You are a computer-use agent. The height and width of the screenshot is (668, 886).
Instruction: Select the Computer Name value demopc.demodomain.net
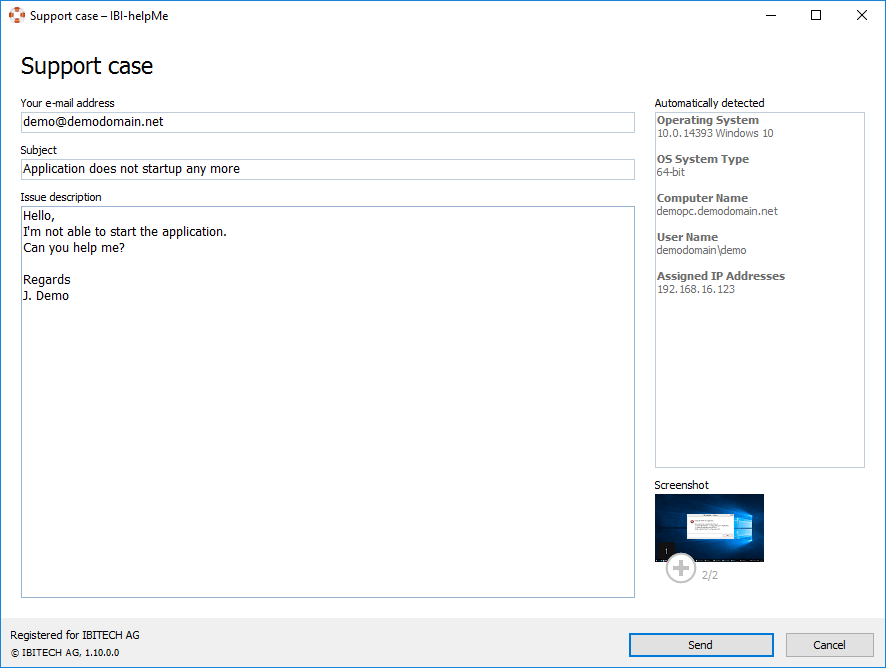coord(717,211)
